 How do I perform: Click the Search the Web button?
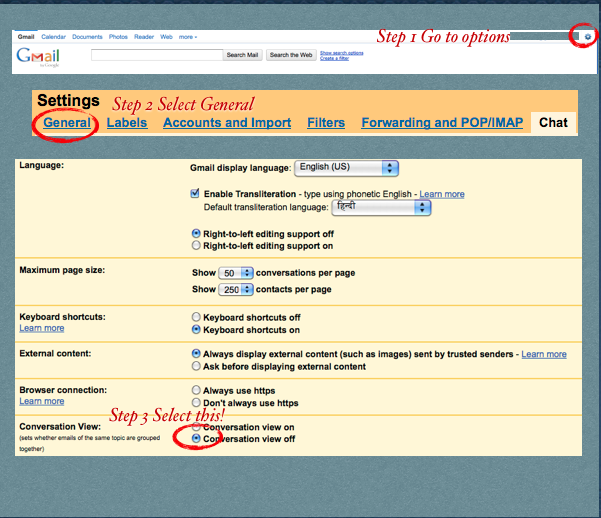[291, 55]
